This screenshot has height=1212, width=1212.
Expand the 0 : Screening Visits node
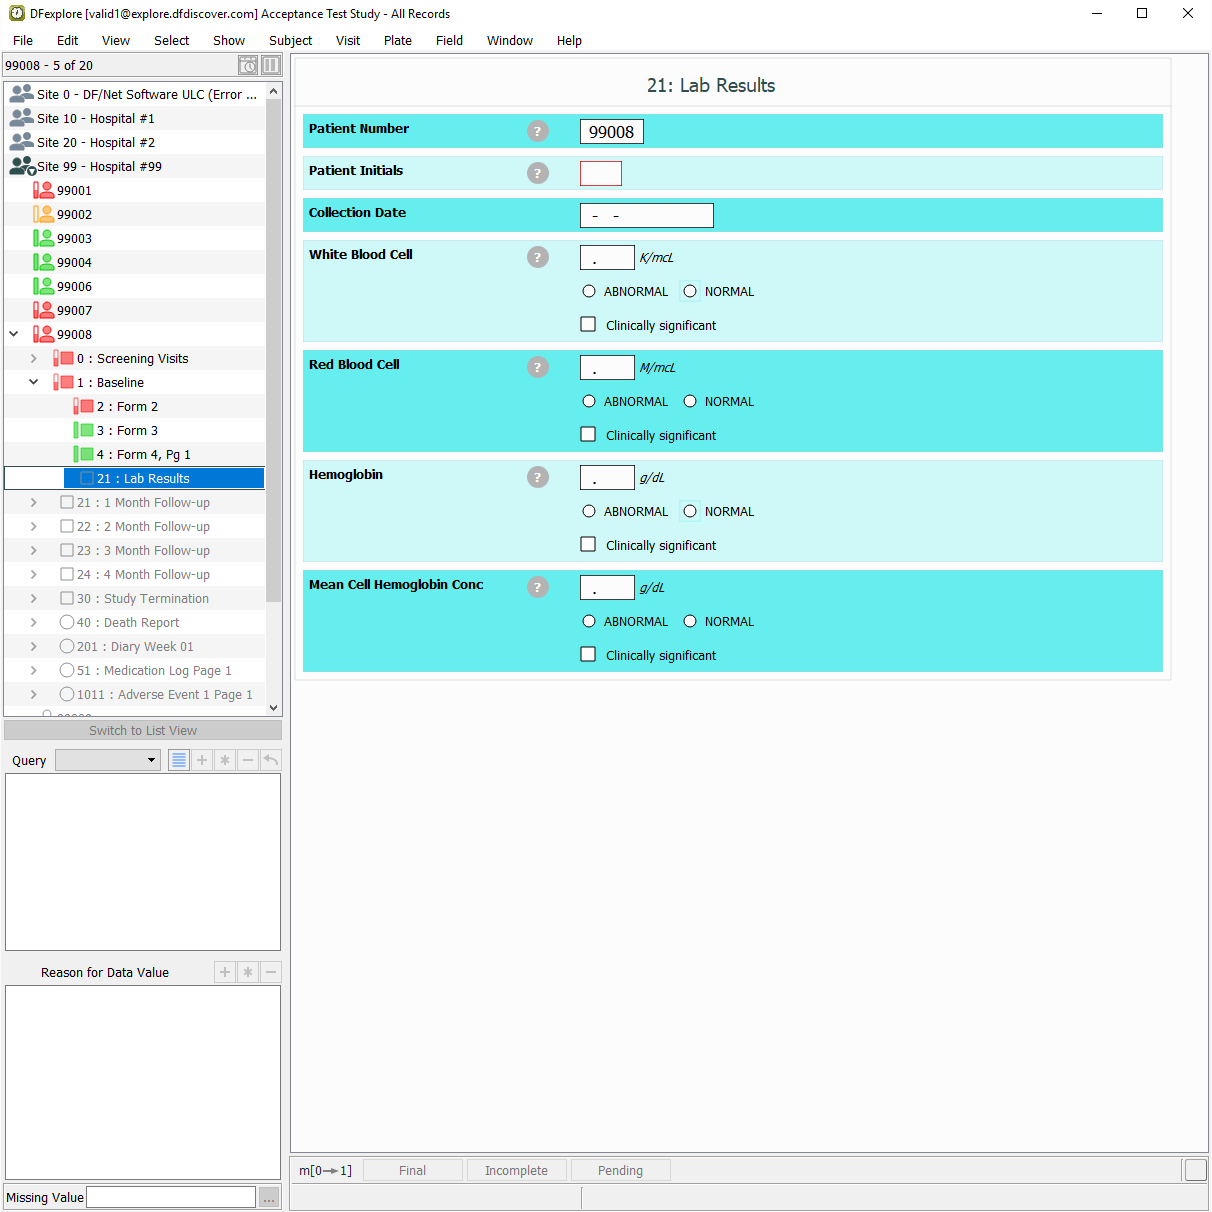tap(33, 359)
